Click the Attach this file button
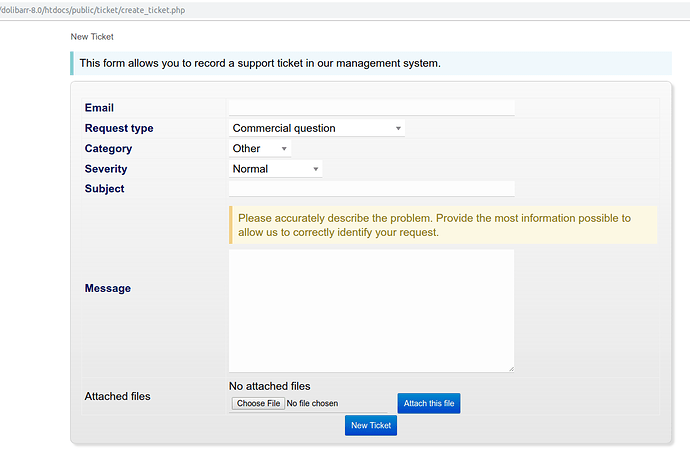690x468 pixels. [x=429, y=403]
